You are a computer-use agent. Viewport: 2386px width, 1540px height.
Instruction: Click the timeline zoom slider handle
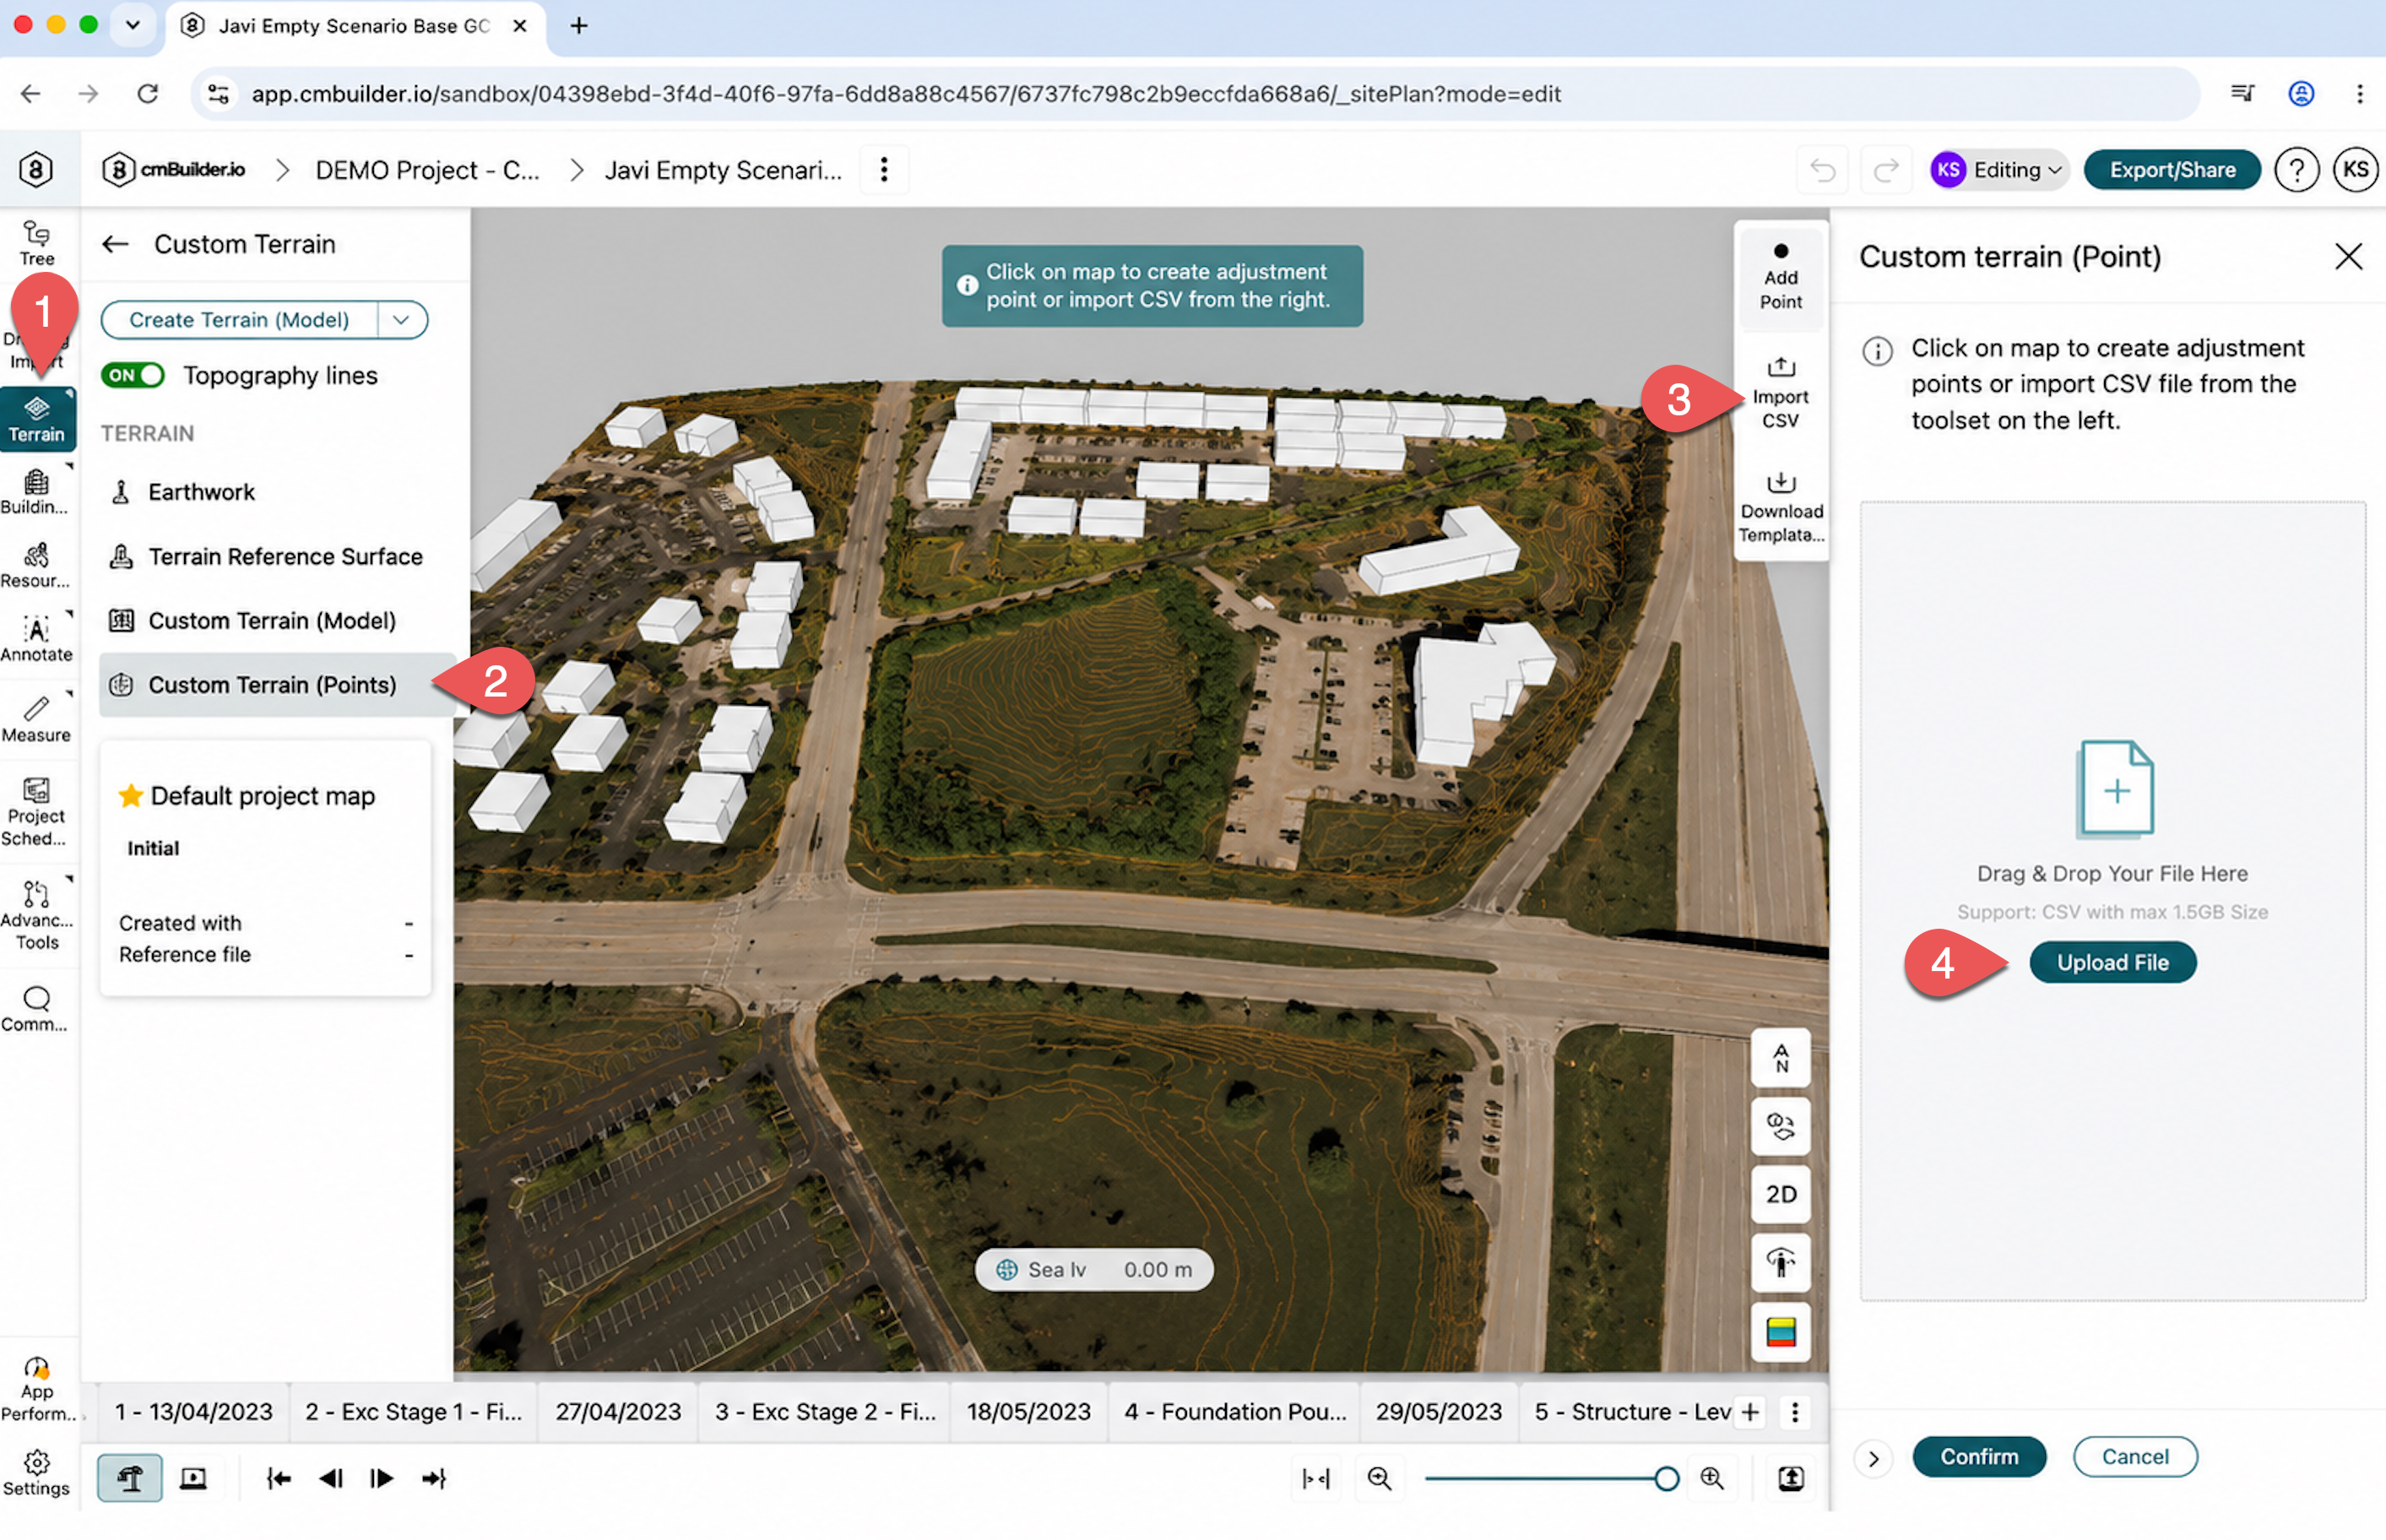coord(1665,1478)
